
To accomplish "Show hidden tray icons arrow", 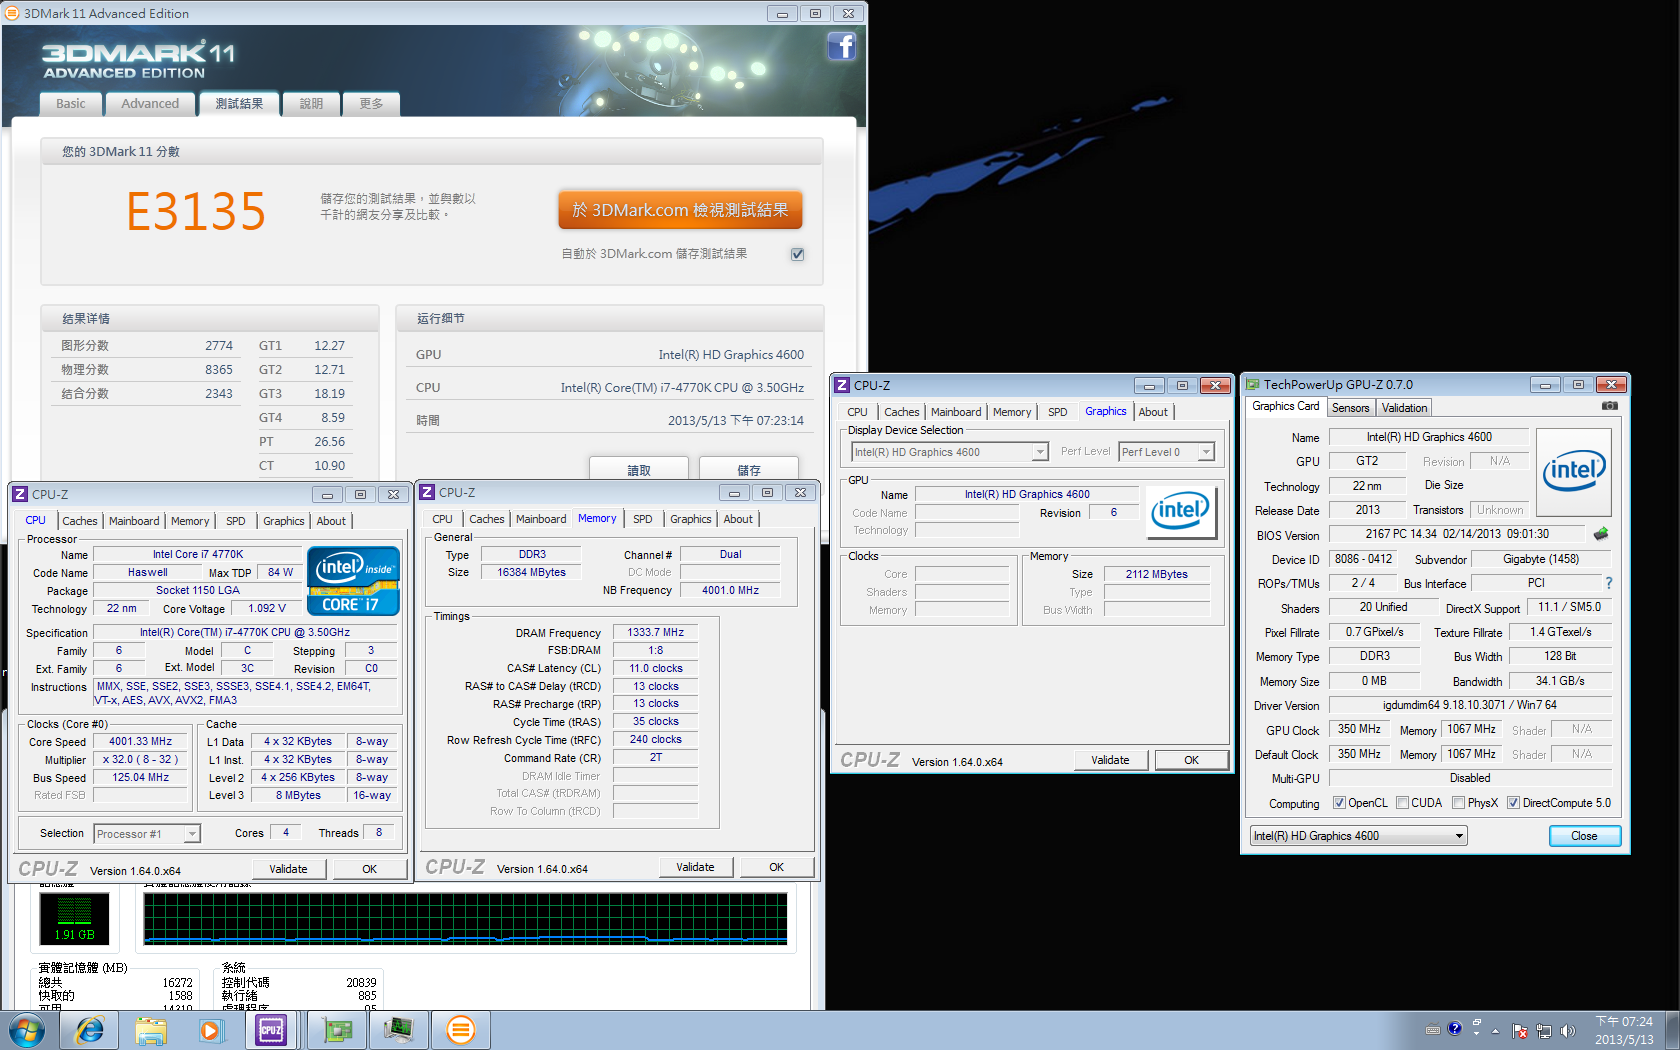I will (x=1496, y=1031).
